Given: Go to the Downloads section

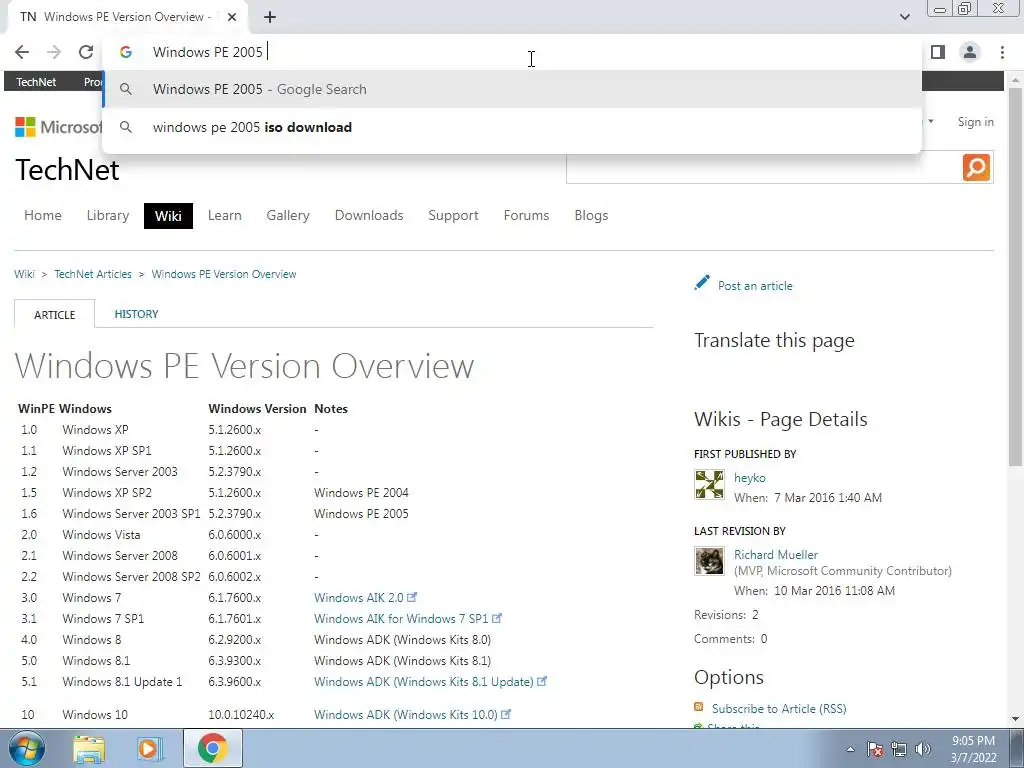Looking at the screenshot, I should coord(369,216).
